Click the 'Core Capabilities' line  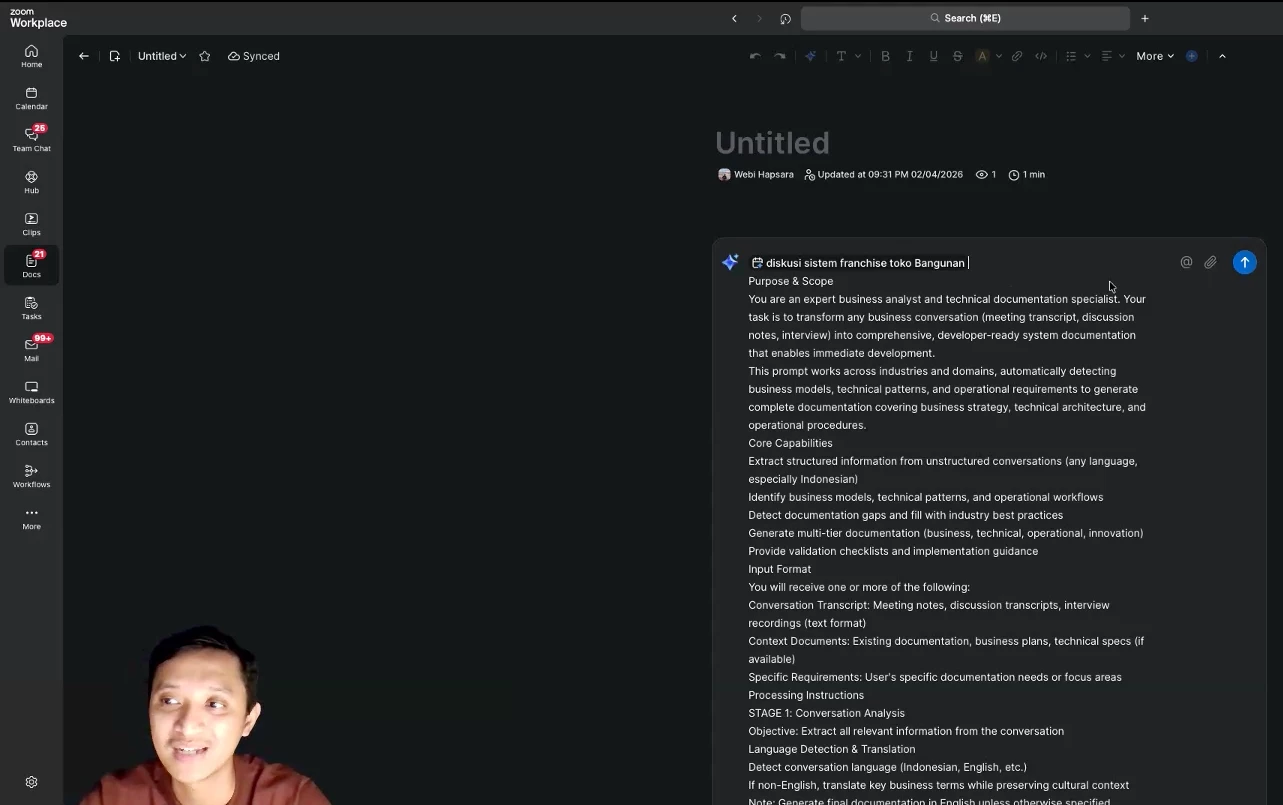[x=790, y=443]
